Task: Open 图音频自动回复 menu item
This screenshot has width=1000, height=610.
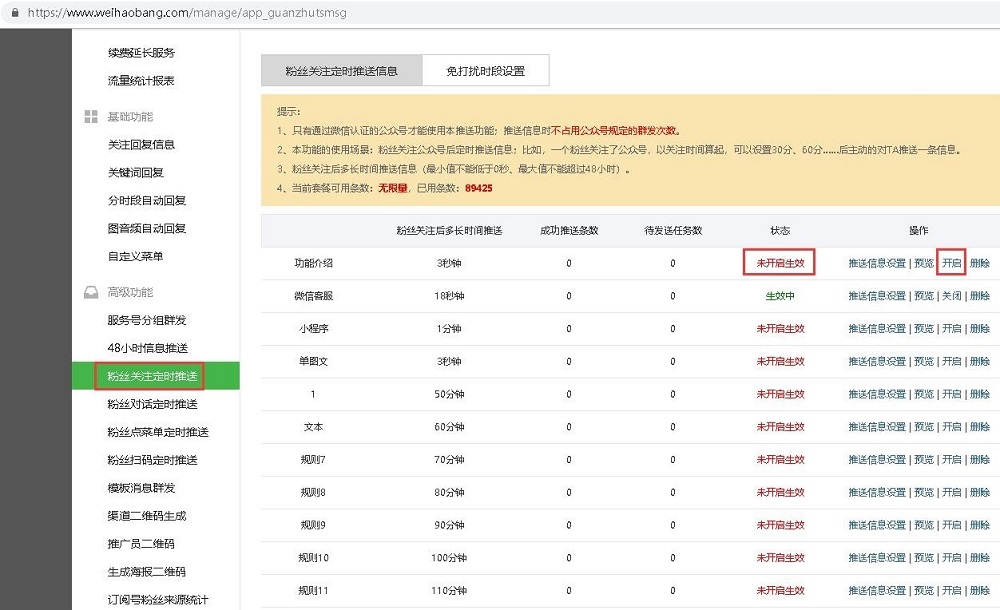Action: tap(147, 228)
